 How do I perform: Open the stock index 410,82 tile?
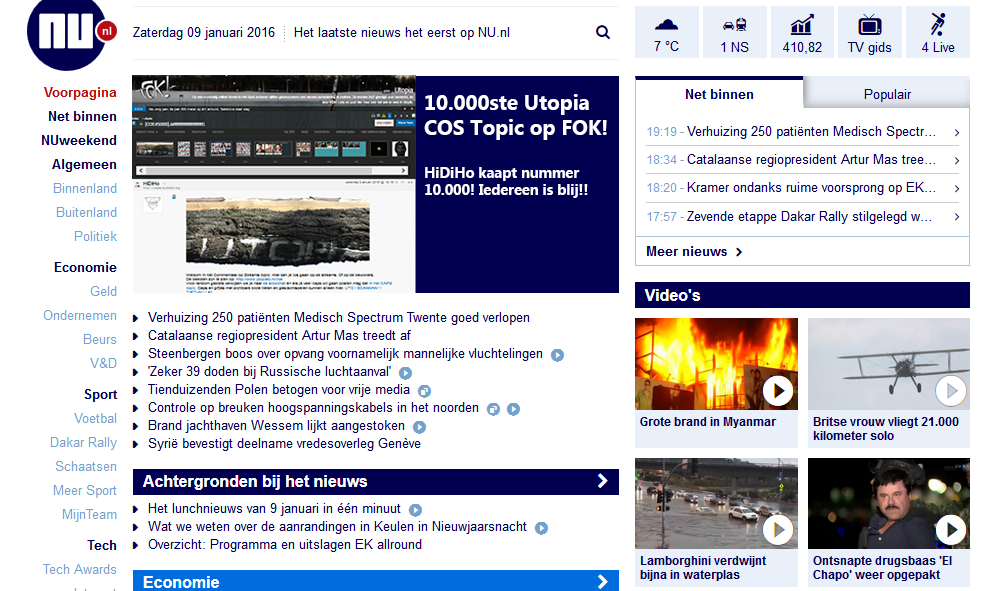[802, 32]
